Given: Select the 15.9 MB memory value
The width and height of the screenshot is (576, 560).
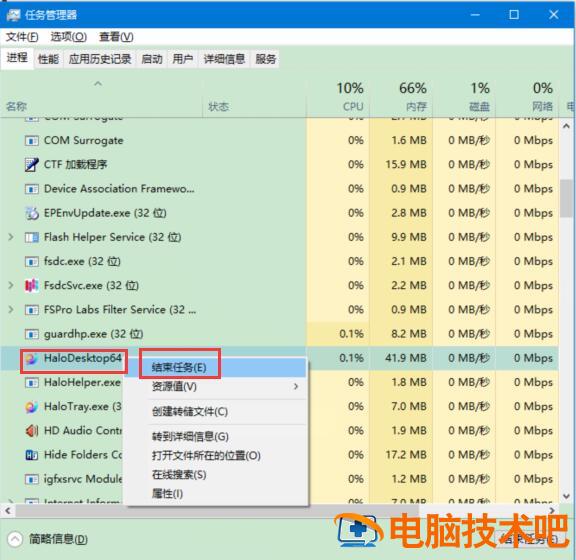Looking at the screenshot, I should point(406,164).
